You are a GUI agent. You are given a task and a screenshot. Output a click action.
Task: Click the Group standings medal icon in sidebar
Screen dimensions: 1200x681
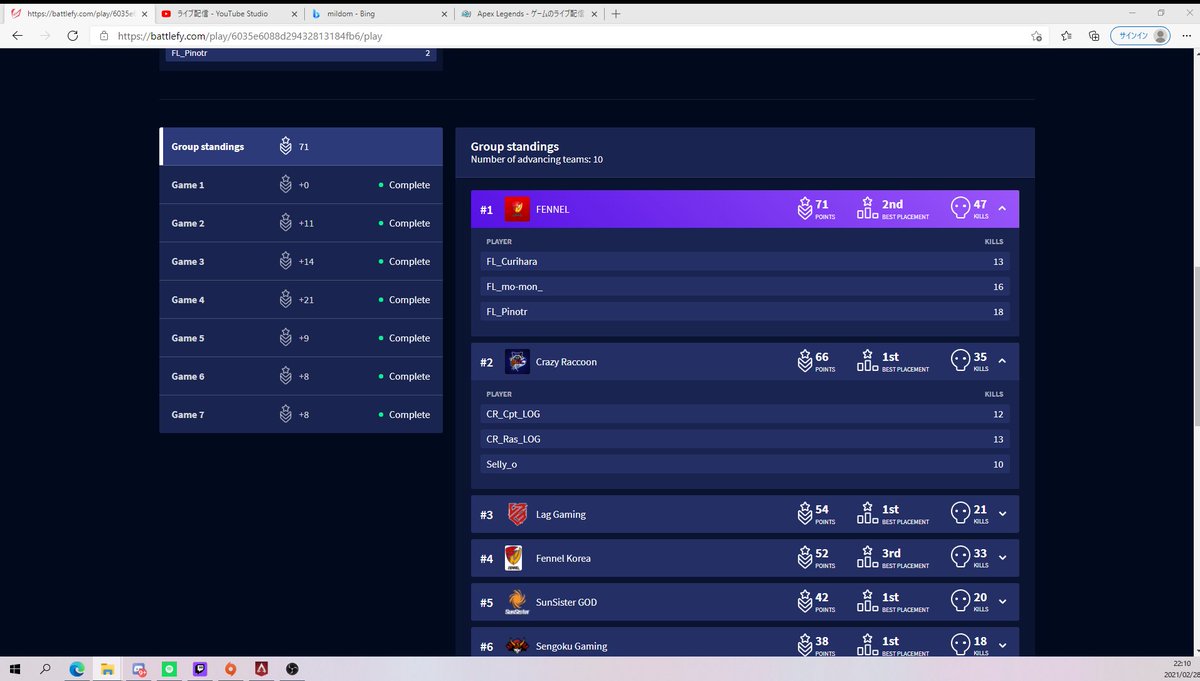(286, 146)
